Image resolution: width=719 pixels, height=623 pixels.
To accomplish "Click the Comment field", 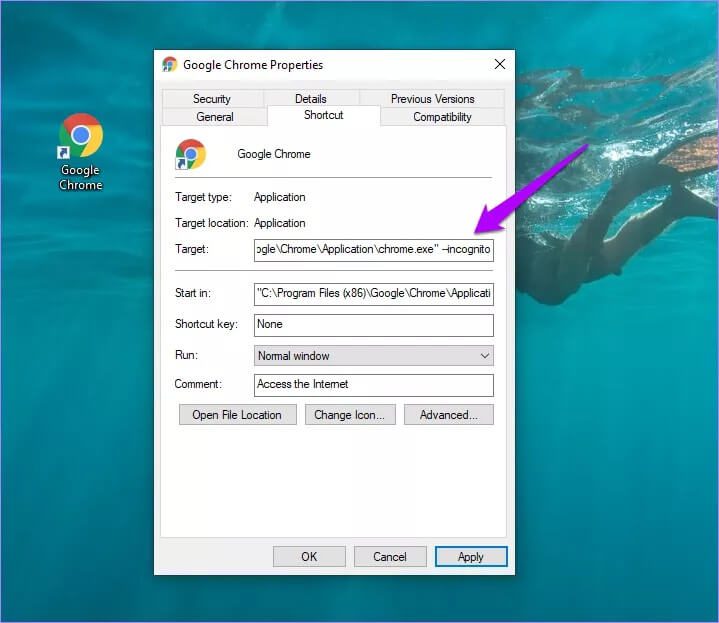I will 374,385.
